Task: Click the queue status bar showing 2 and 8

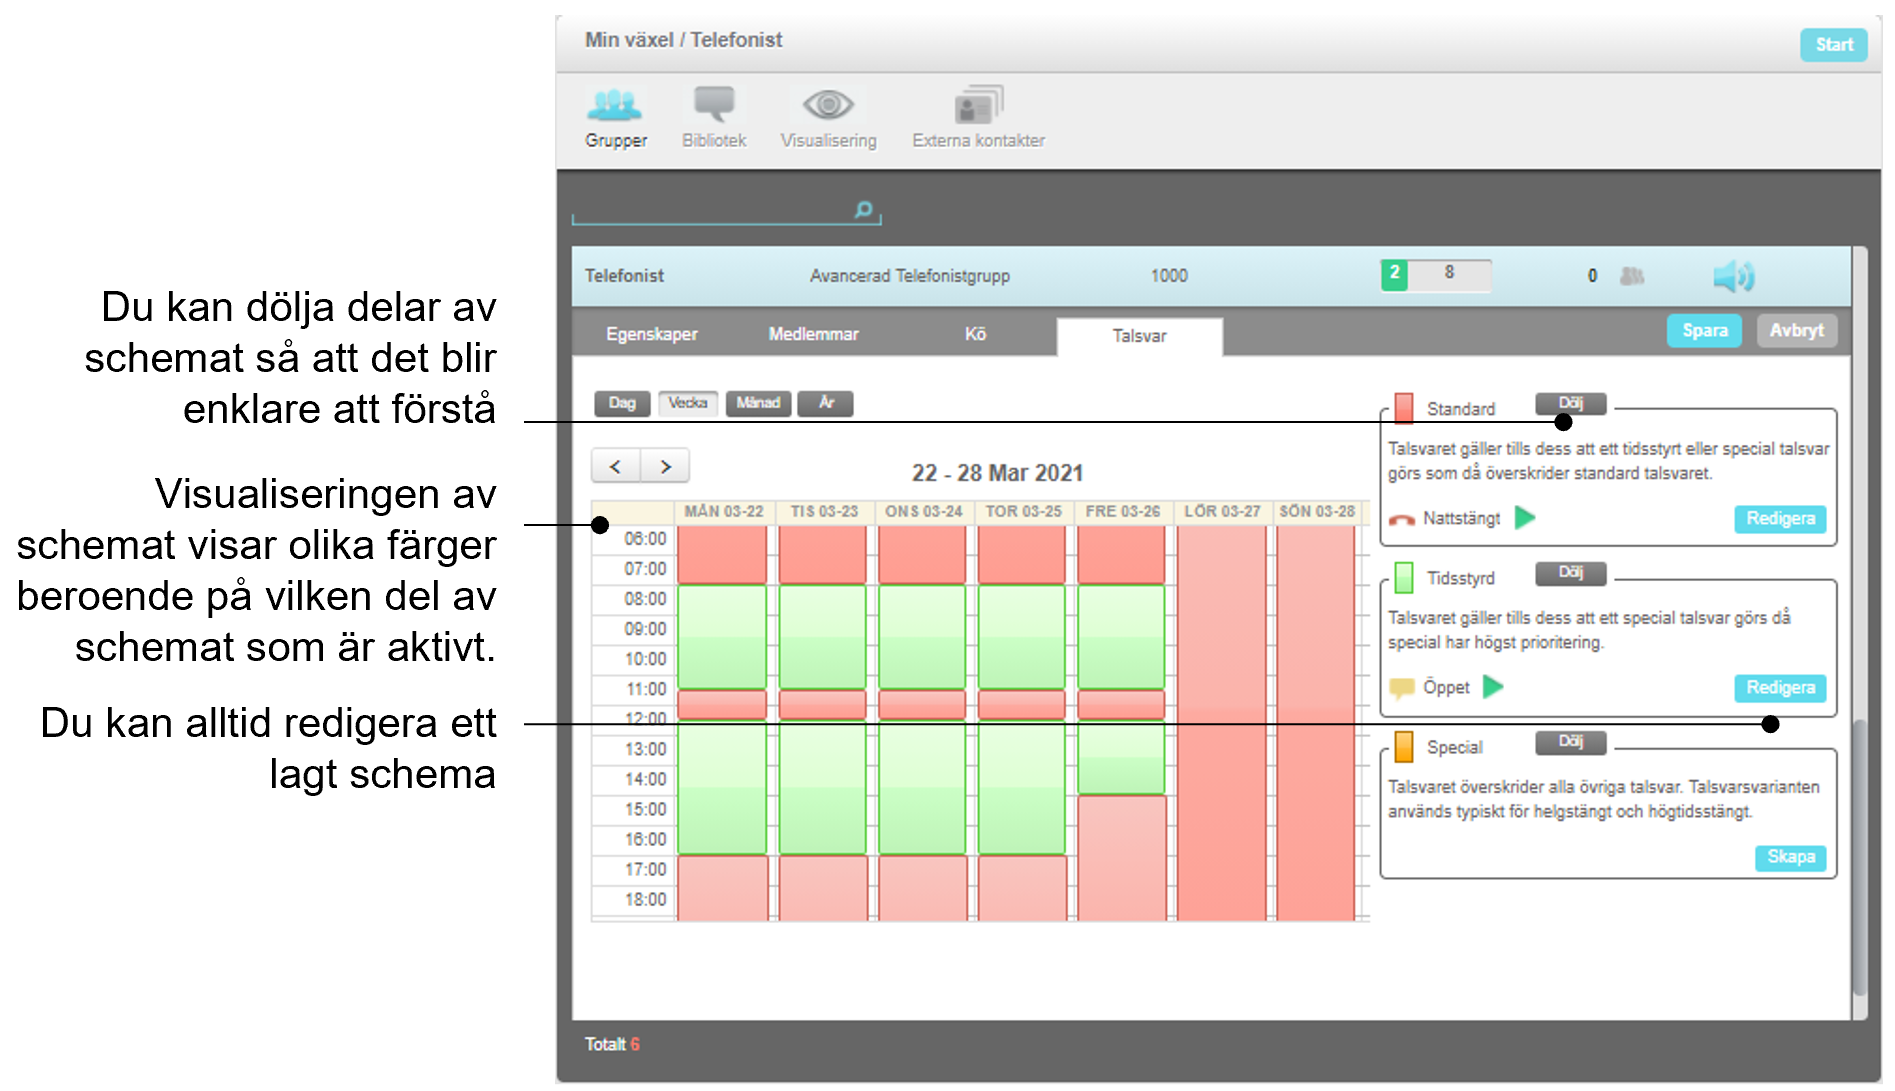Action: coord(1436,275)
